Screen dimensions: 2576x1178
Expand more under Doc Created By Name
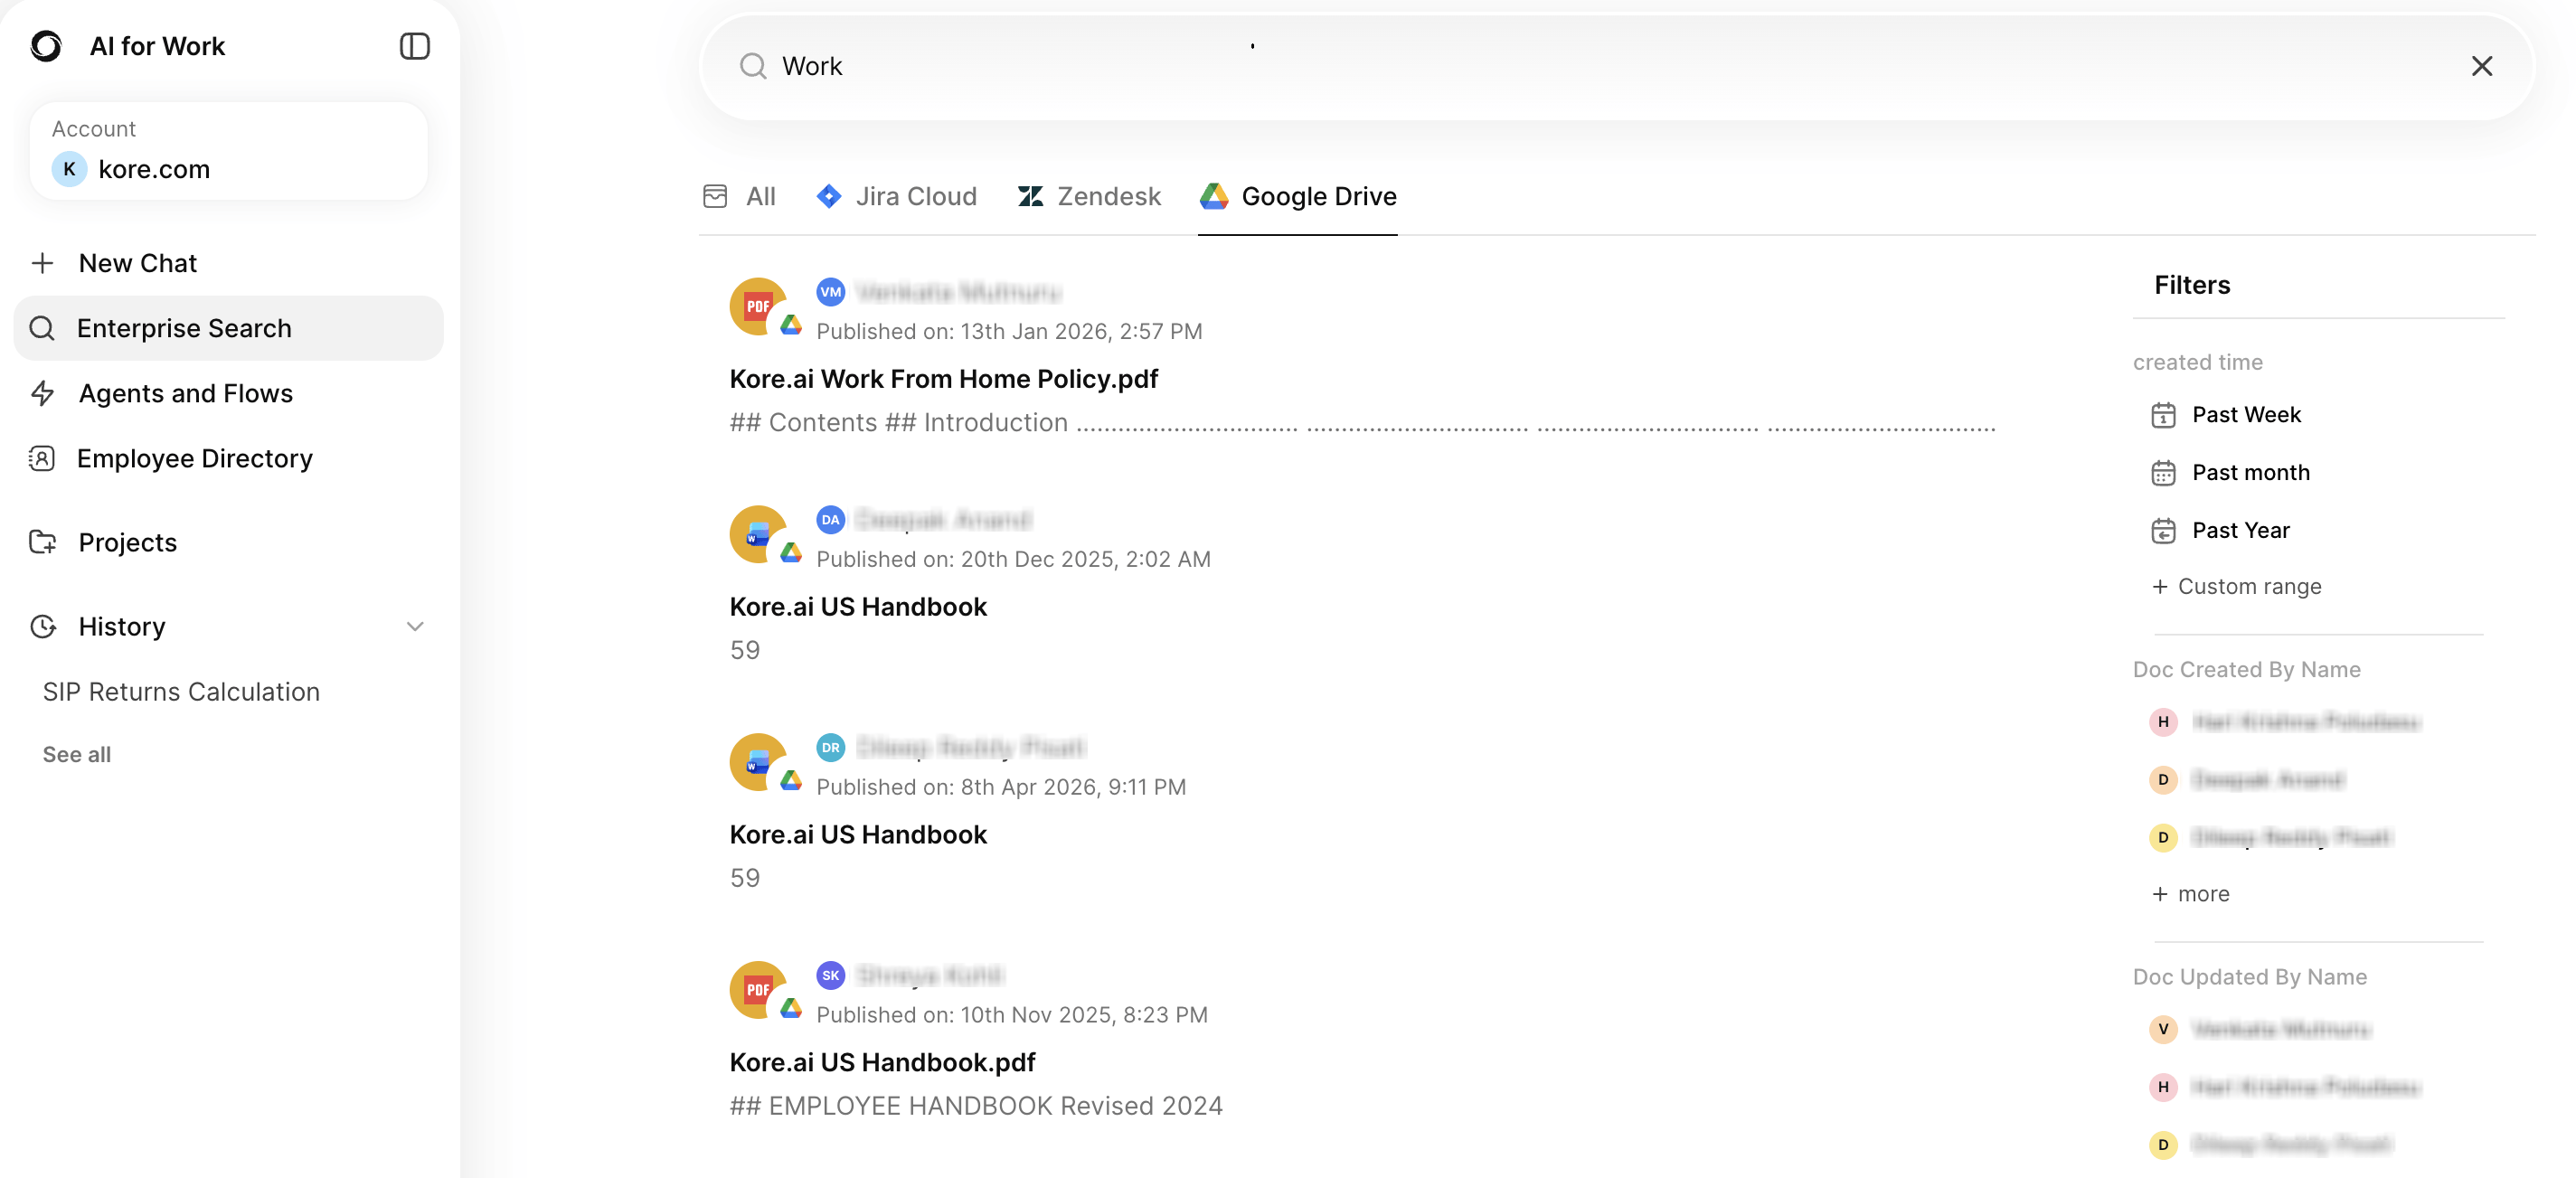[2190, 895]
